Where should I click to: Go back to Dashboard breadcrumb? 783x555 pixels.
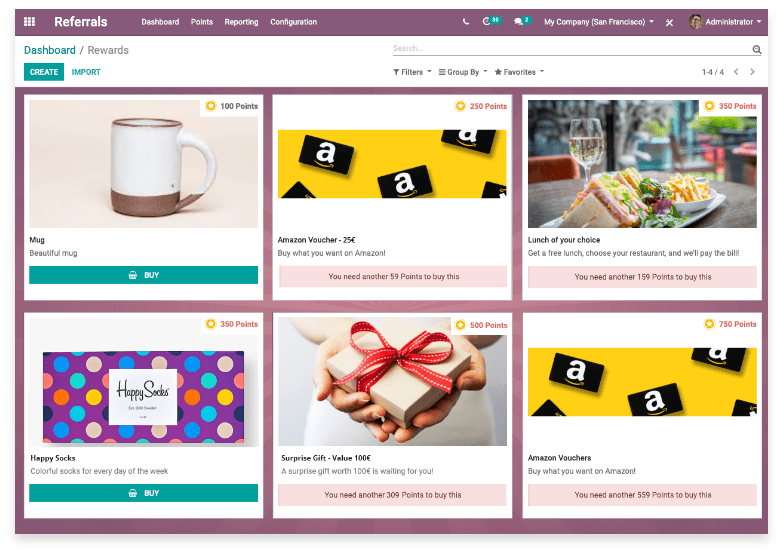(50, 50)
